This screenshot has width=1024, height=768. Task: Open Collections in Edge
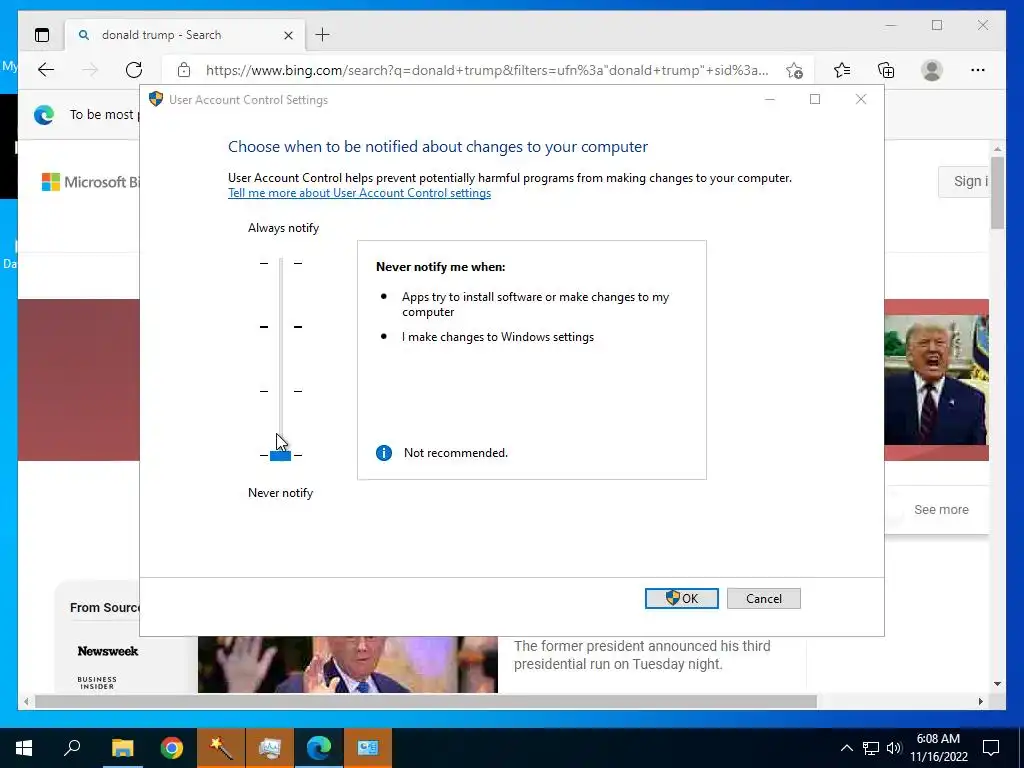[886, 70]
